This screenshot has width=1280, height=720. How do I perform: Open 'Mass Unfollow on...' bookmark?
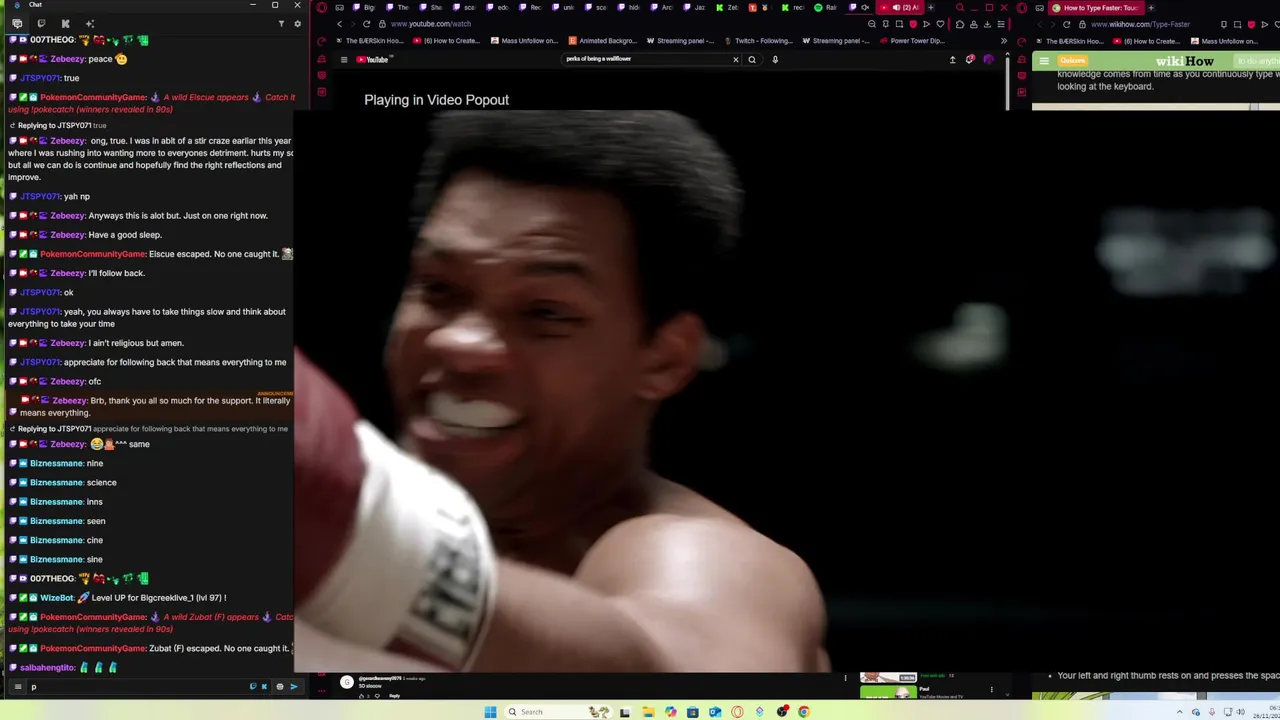pyautogui.click(x=524, y=41)
